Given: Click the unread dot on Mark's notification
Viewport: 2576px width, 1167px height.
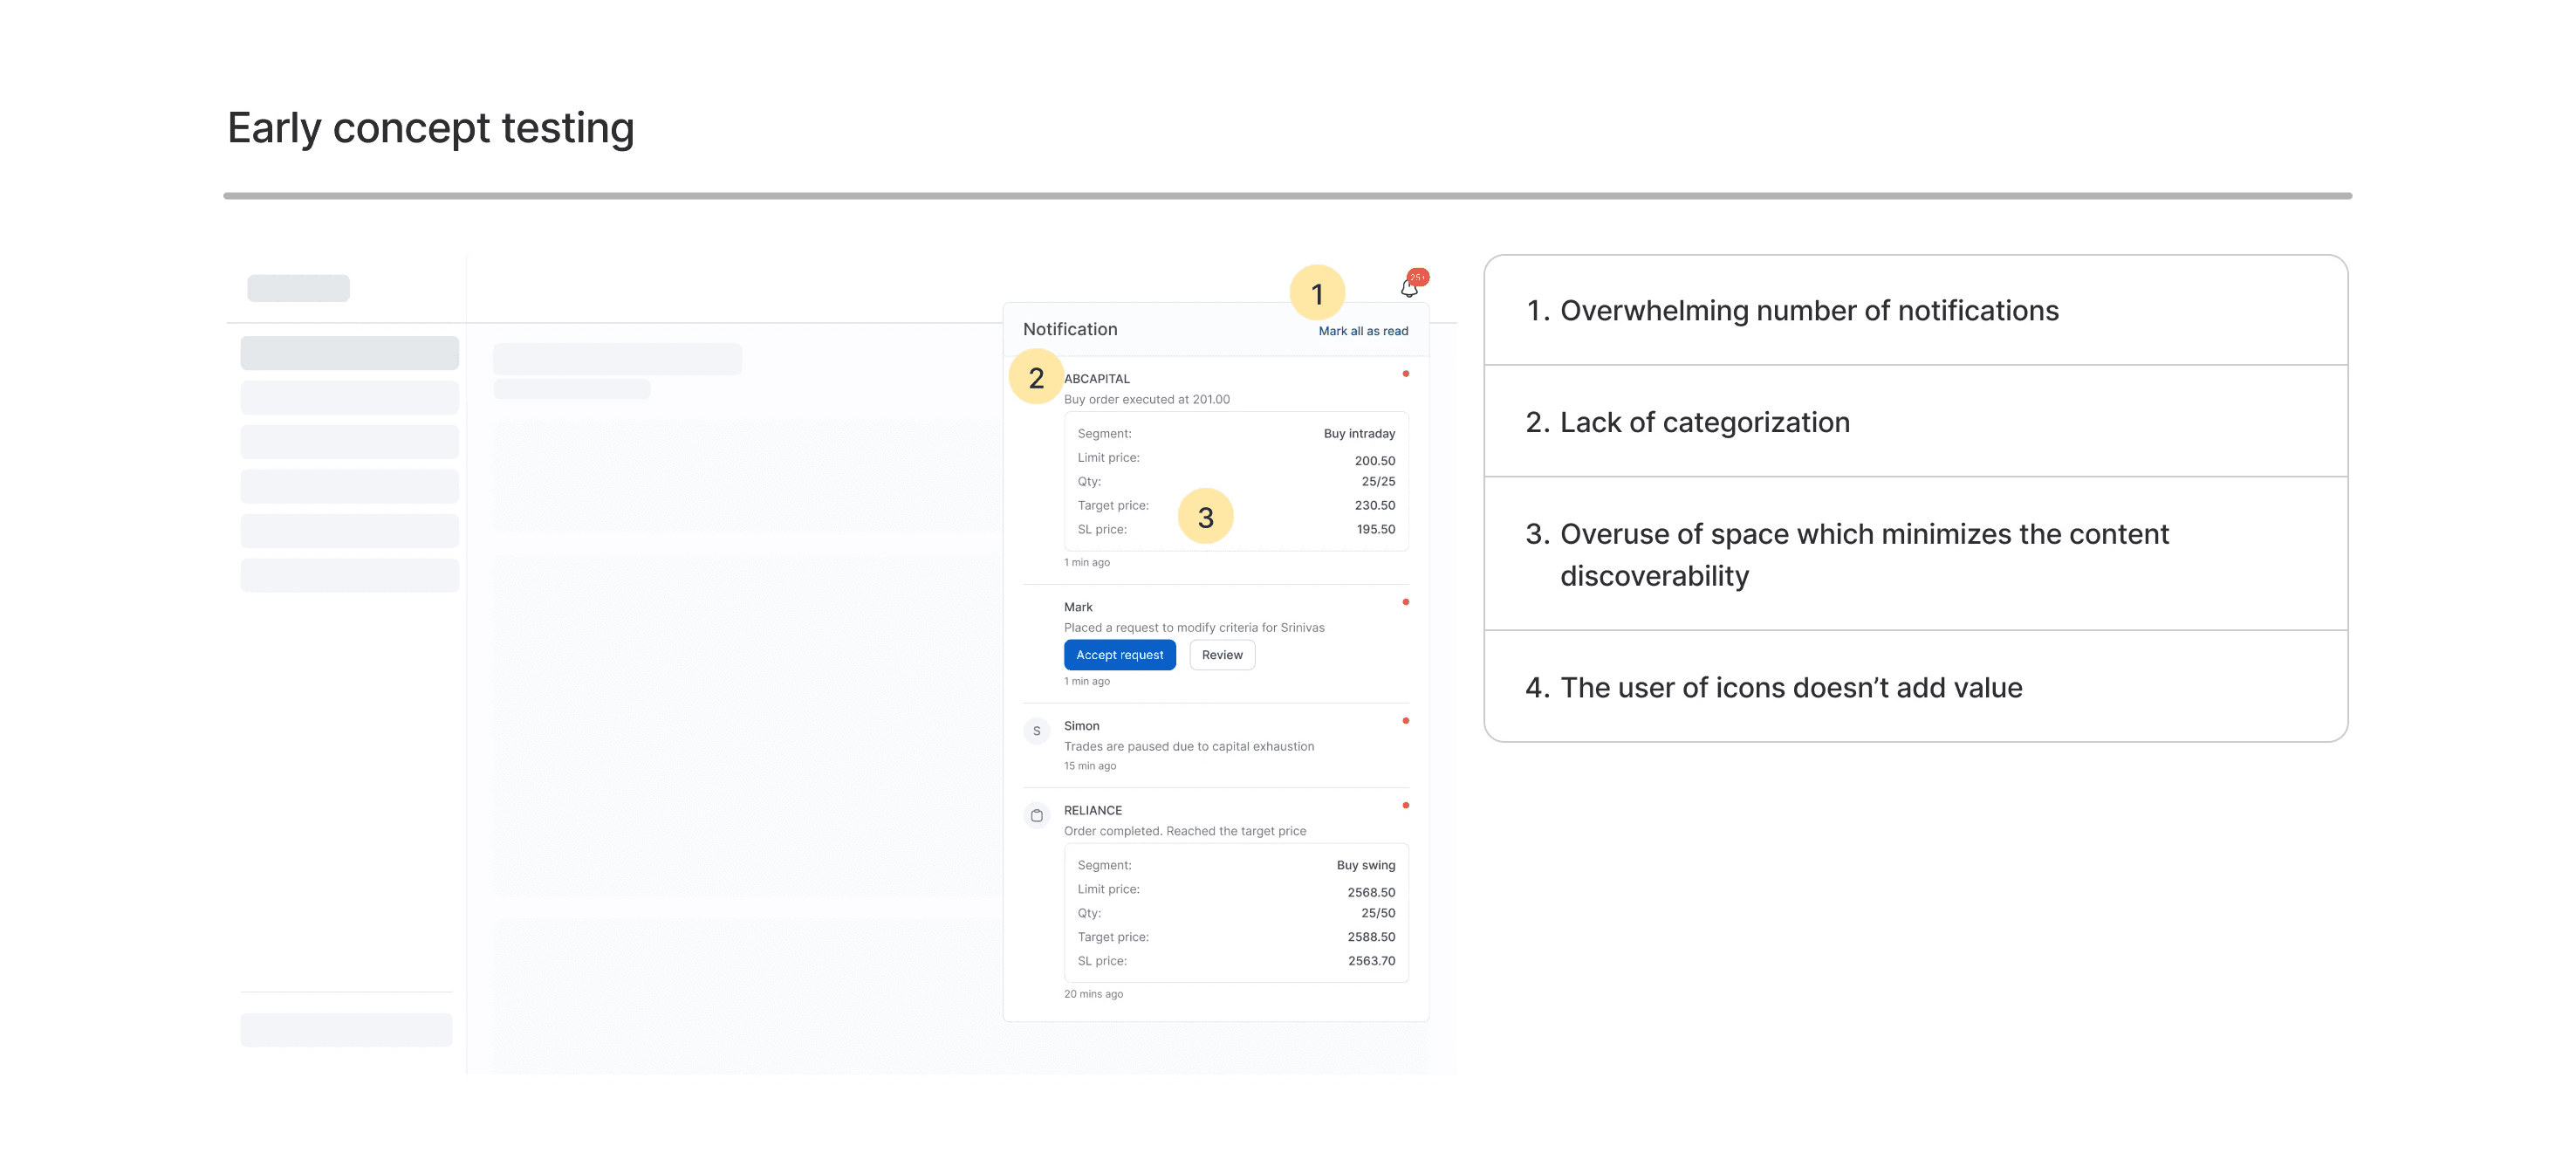Looking at the screenshot, I should (x=1405, y=602).
